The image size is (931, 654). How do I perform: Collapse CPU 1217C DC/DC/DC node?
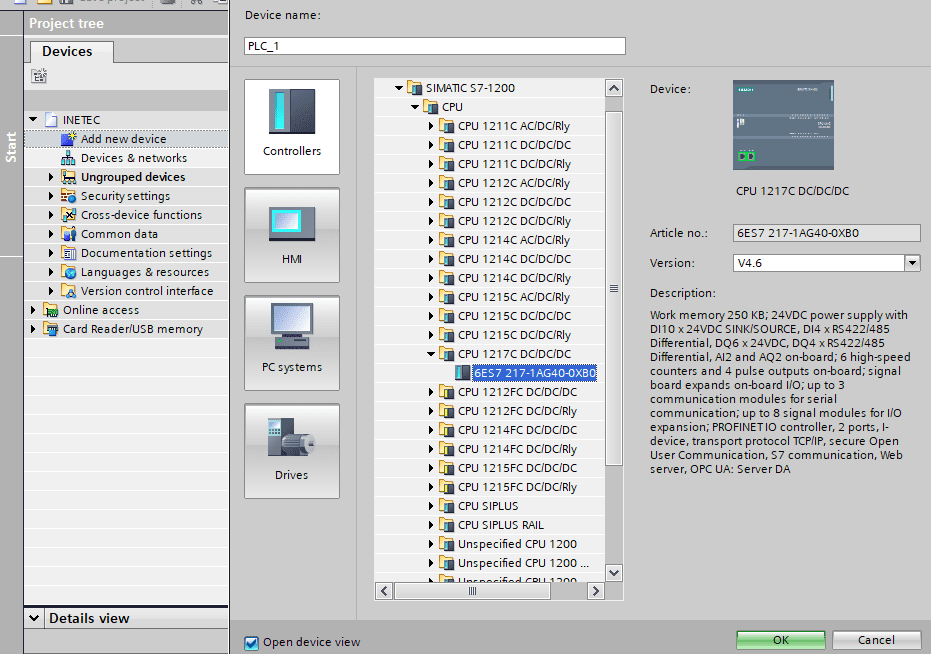click(431, 354)
